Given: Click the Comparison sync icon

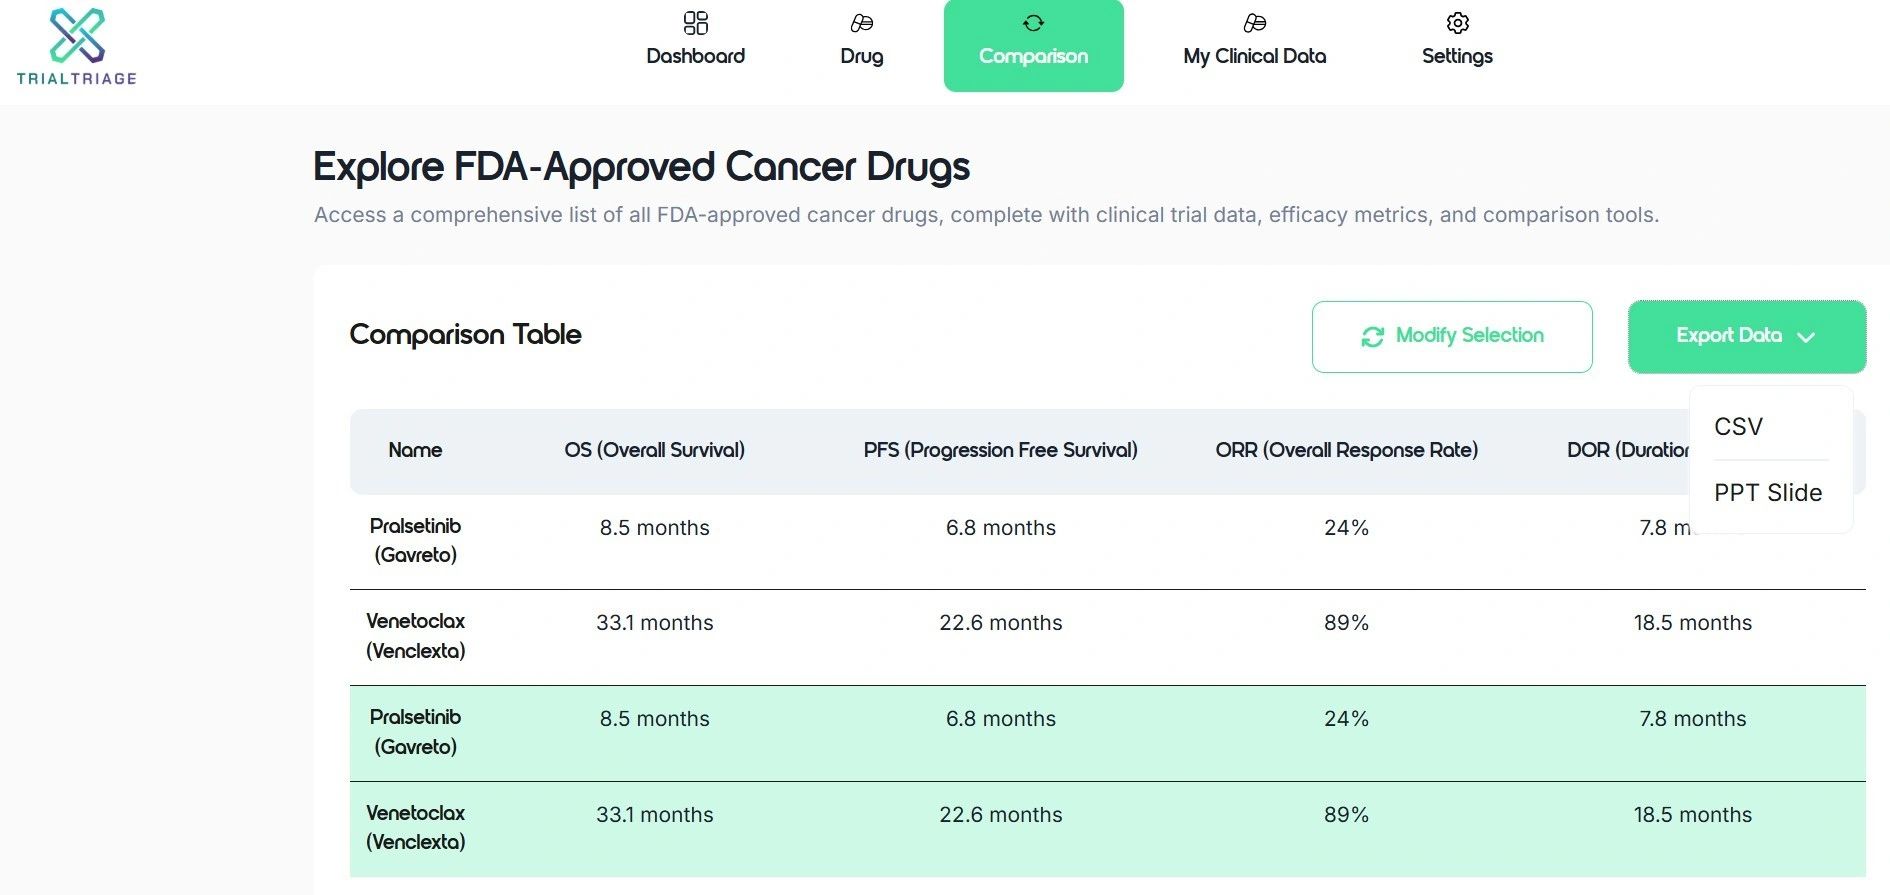Looking at the screenshot, I should pos(1034,23).
